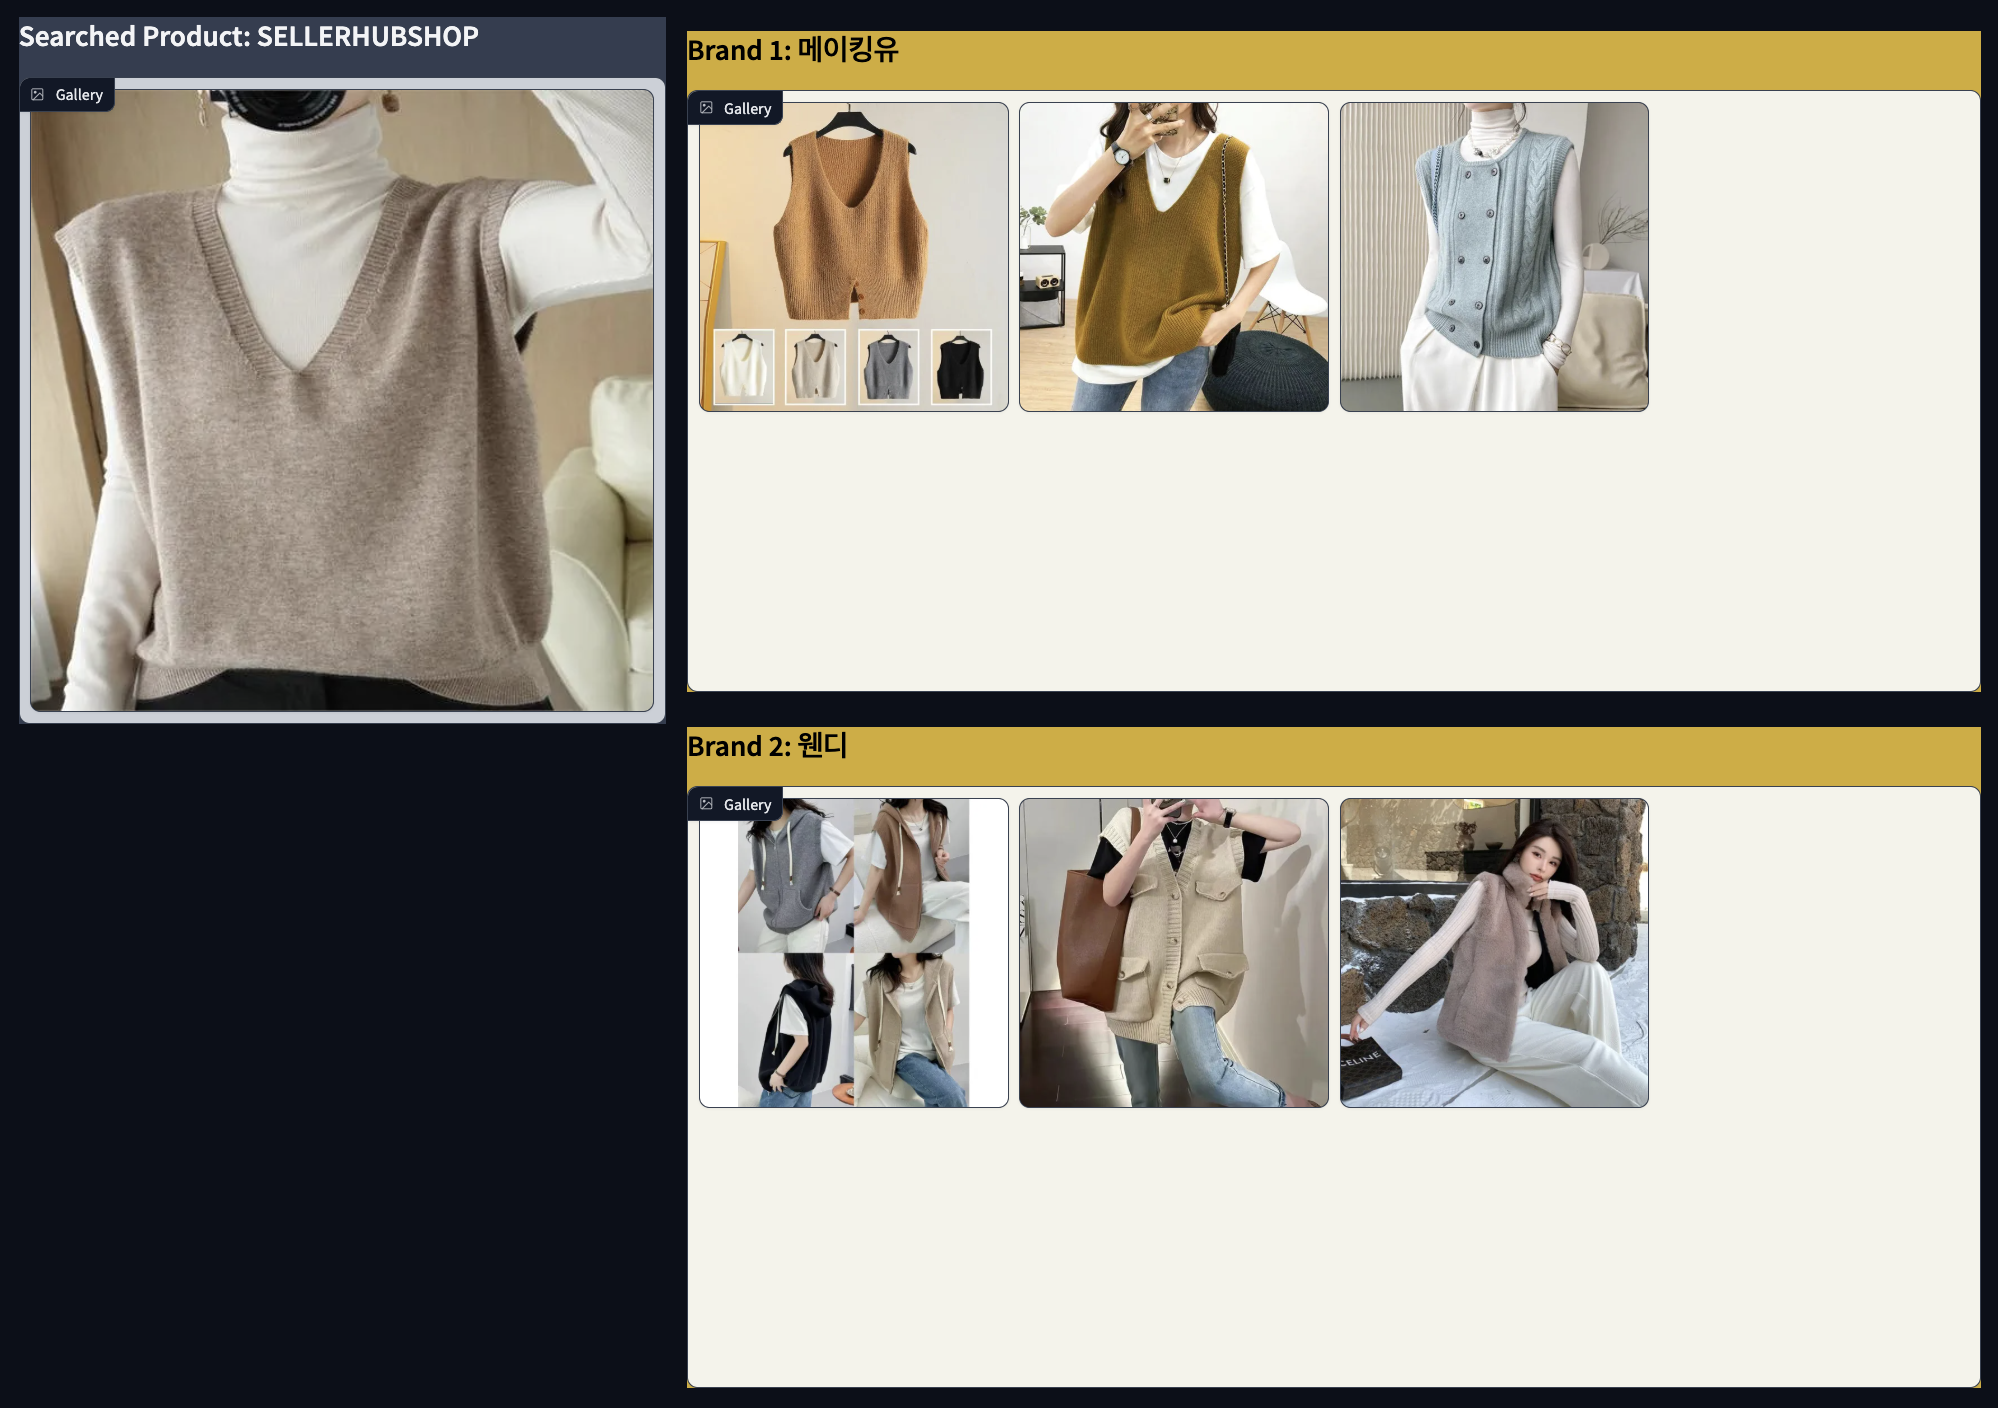Image resolution: width=1998 pixels, height=1408 pixels.
Task: Click the Brand 1 메이킹유 header
Action: [x=793, y=50]
